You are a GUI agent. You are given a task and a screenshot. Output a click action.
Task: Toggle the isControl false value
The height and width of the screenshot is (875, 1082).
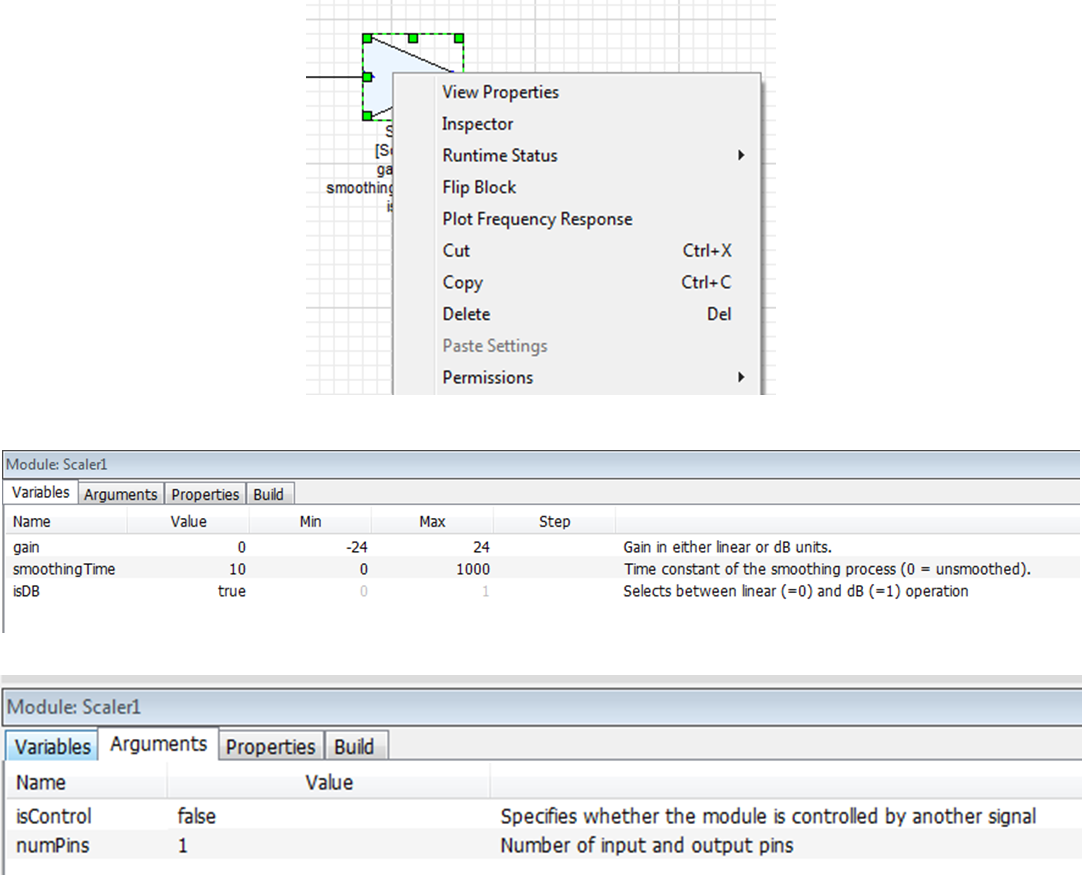pos(196,816)
